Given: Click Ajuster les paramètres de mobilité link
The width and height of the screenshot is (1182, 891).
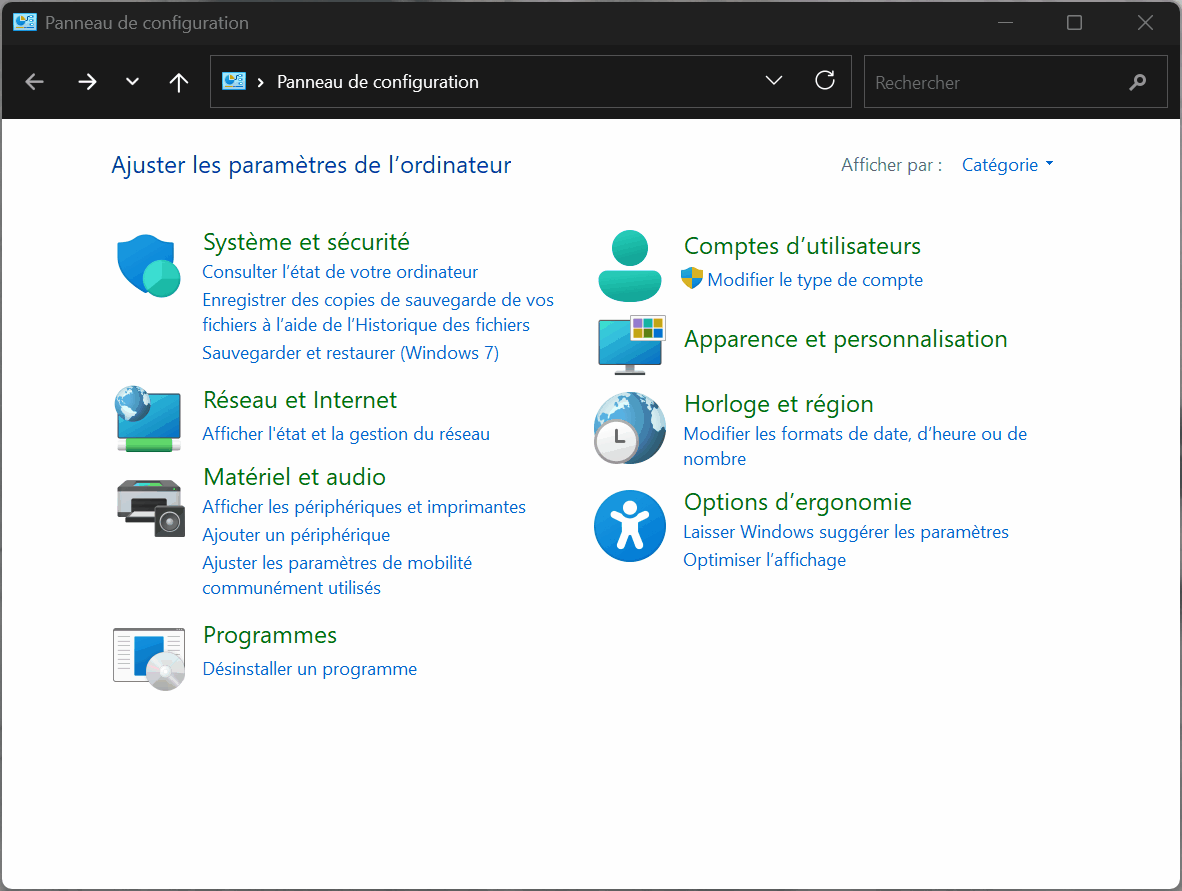Looking at the screenshot, I should coord(337,575).
